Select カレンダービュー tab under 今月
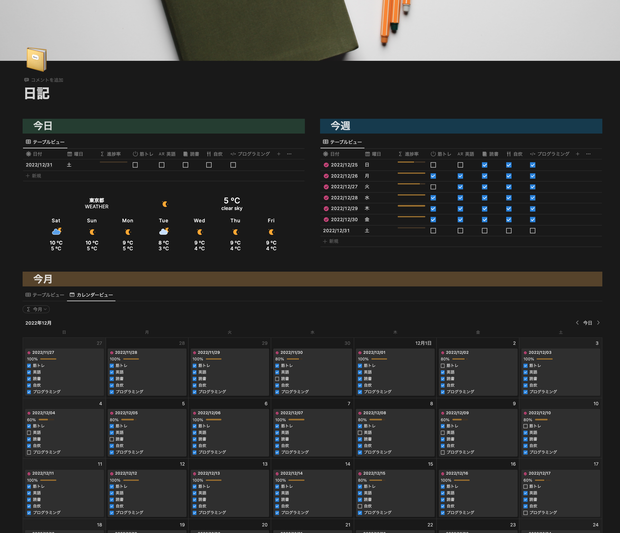Viewport: 620px width, 533px height. pyautogui.click(x=91, y=295)
